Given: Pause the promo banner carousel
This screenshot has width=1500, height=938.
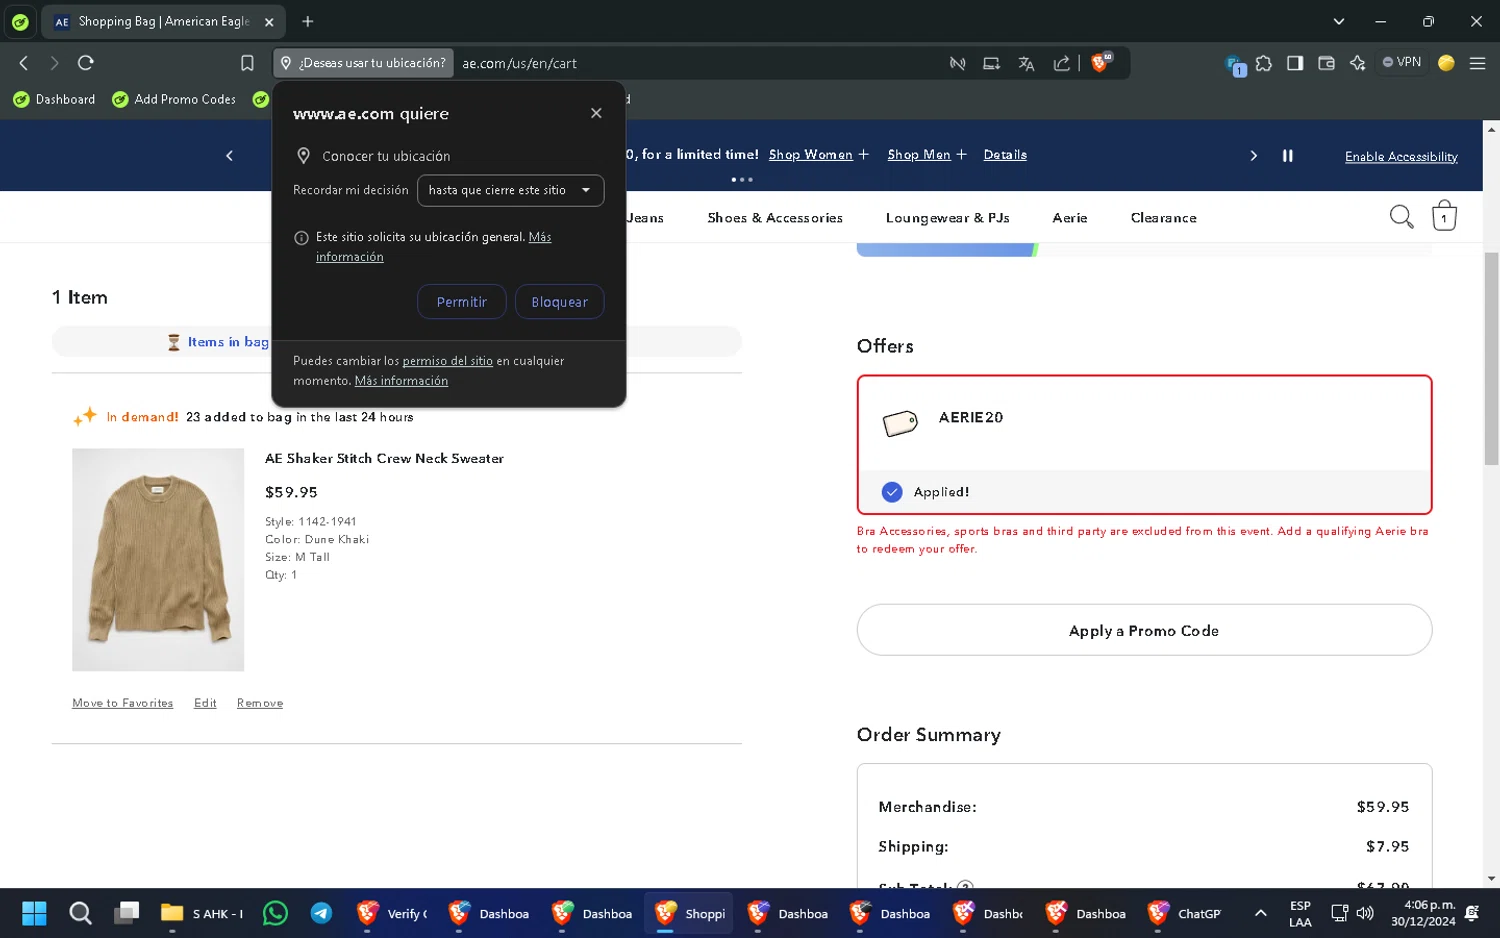Looking at the screenshot, I should click(x=1288, y=156).
